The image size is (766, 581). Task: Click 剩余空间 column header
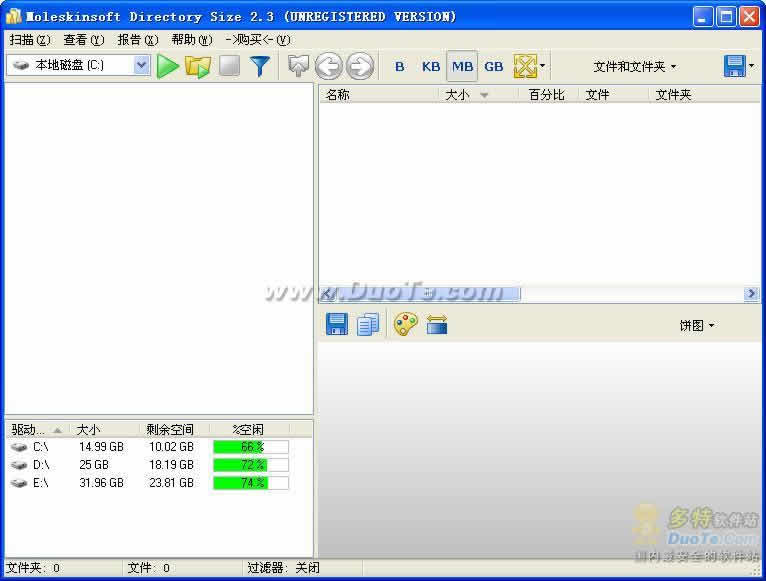[x=174, y=430]
